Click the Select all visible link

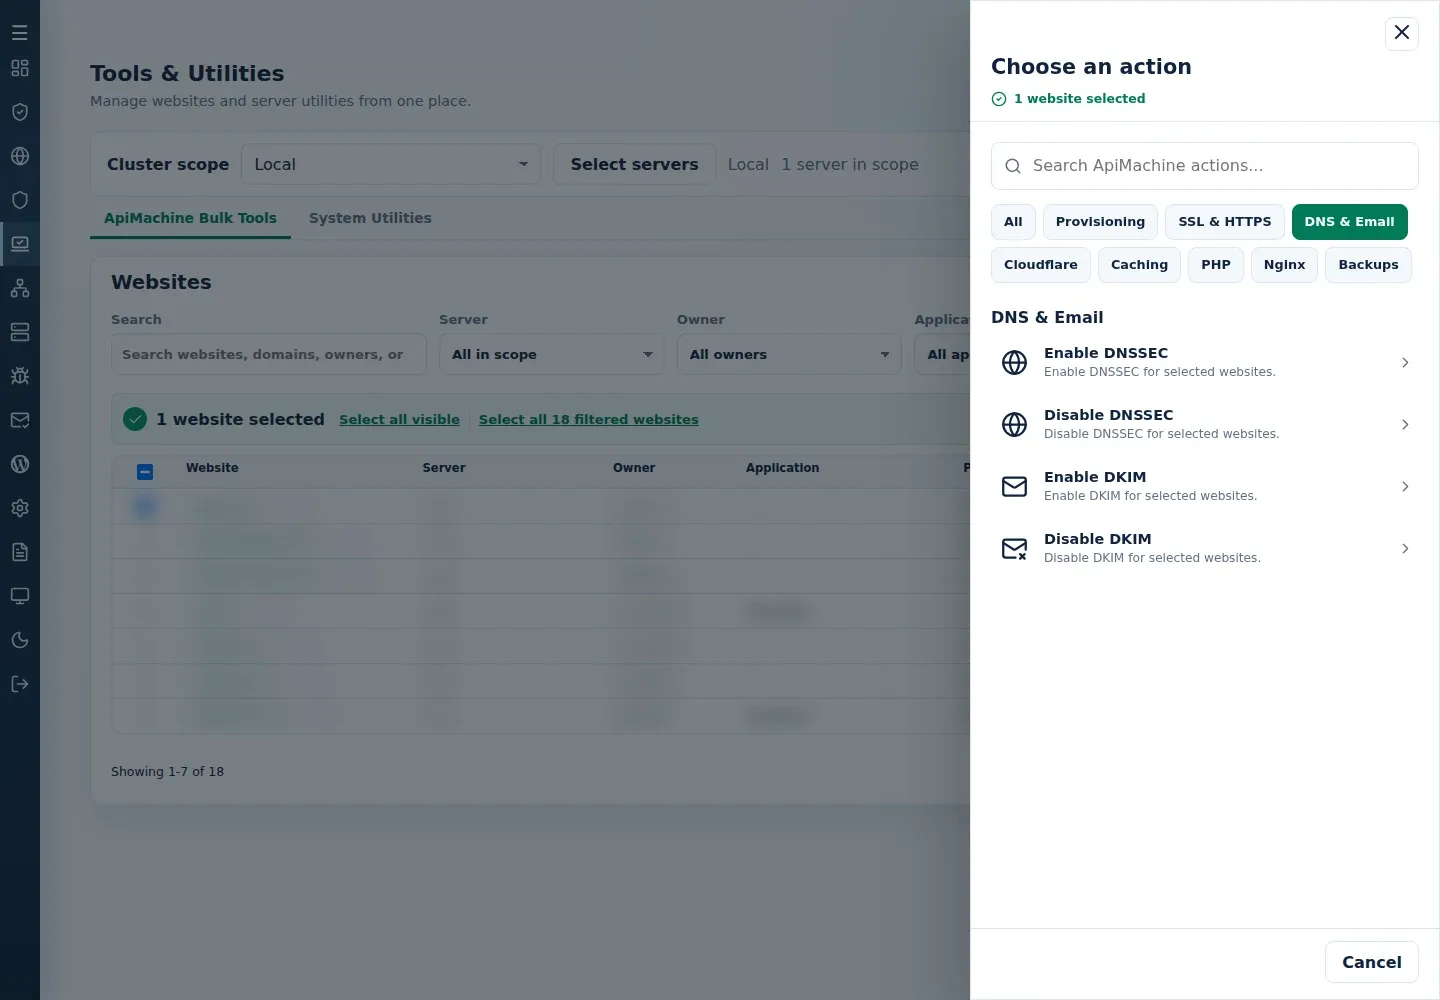tap(399, 420)
